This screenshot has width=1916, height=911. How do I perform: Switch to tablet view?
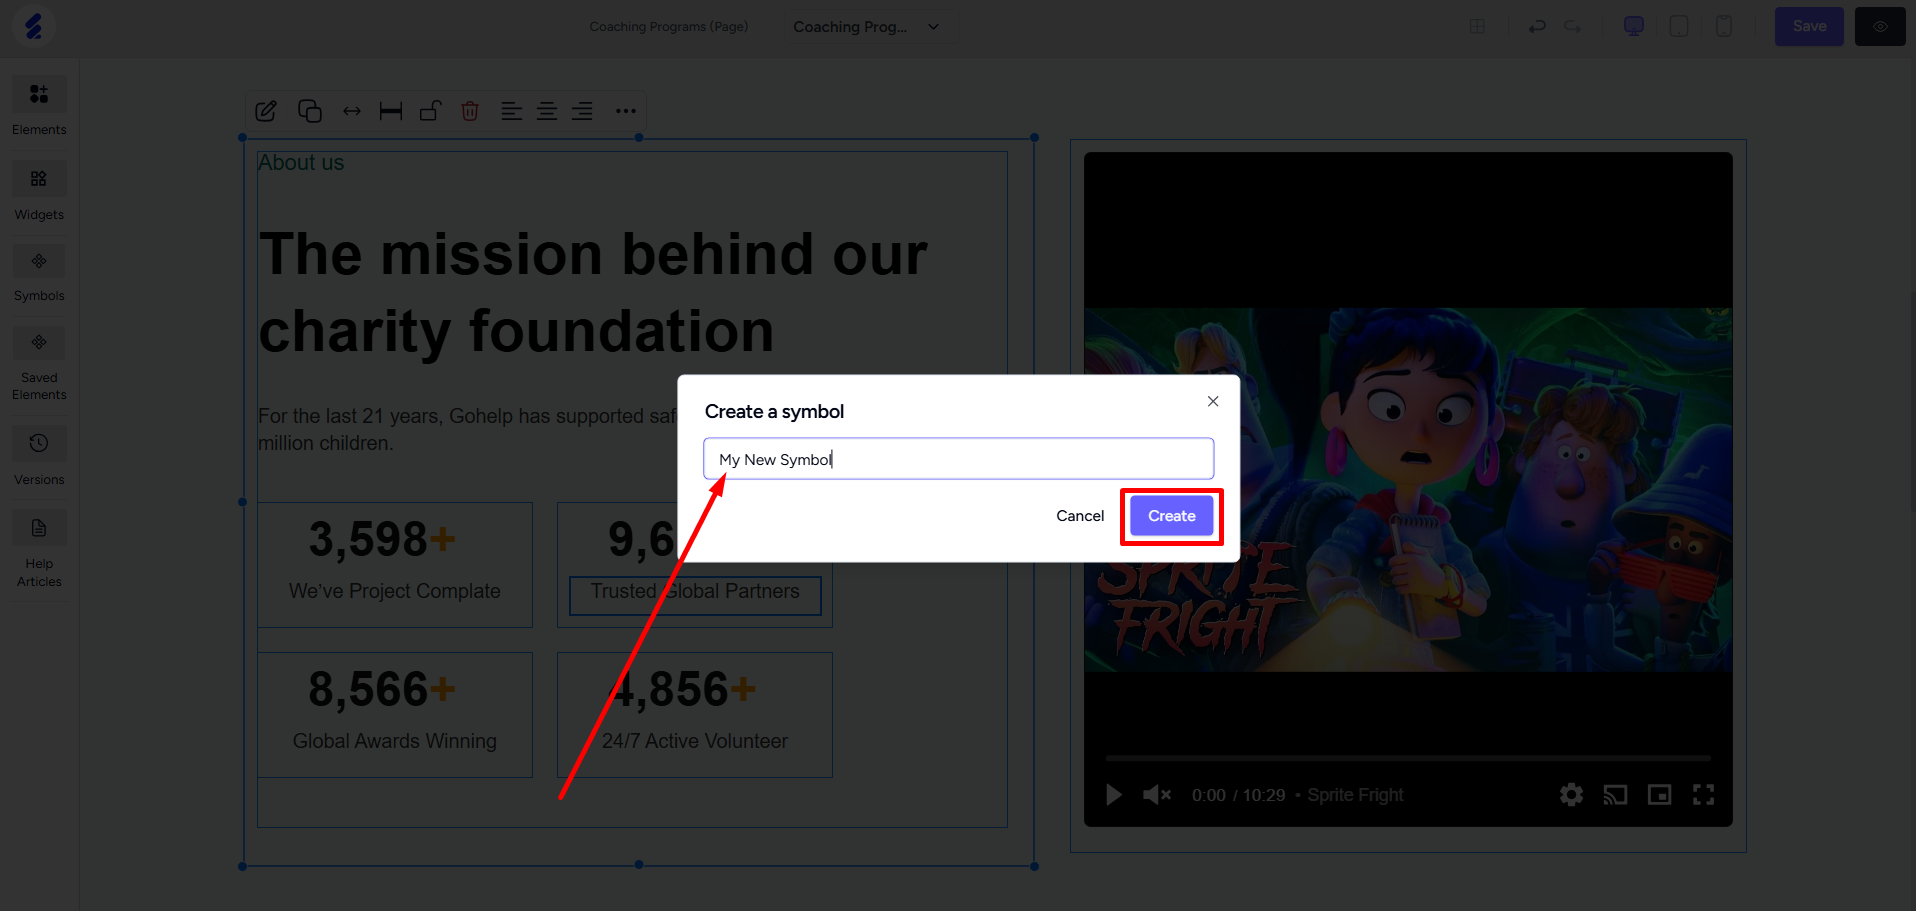1679,26
